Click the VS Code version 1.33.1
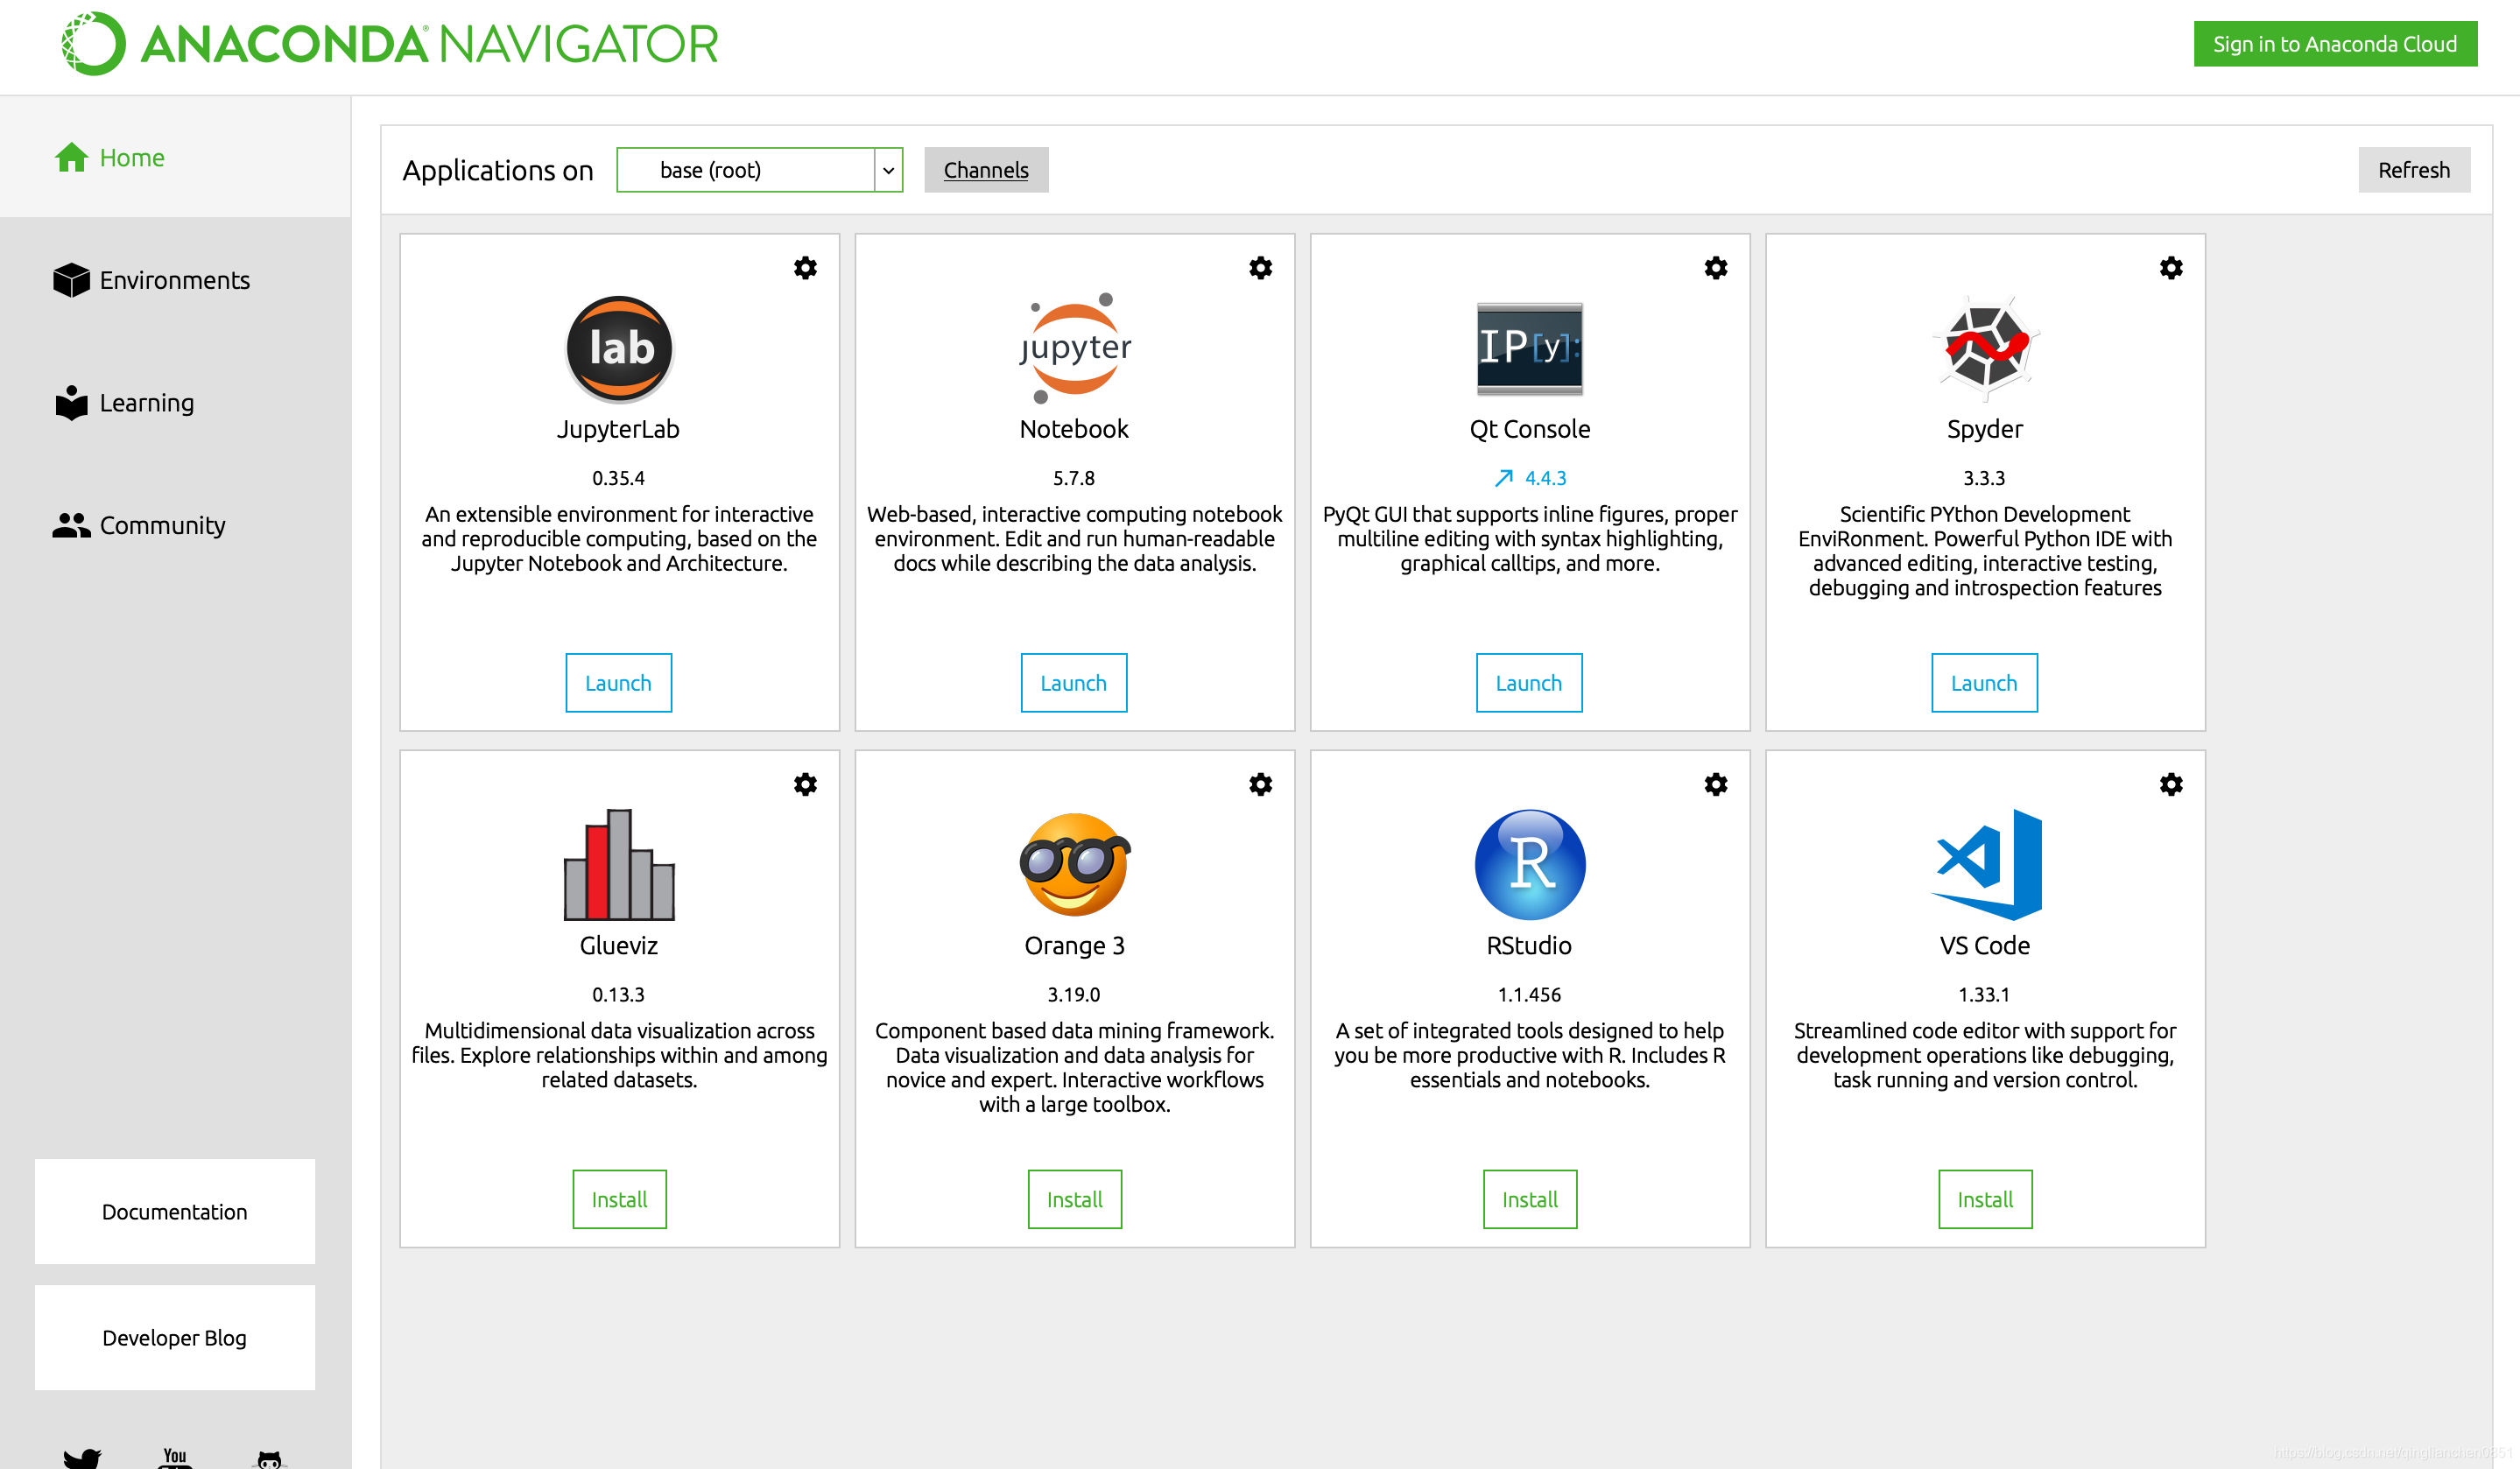Viewport: 2520px width, 1469px height. pos(1984,994)
